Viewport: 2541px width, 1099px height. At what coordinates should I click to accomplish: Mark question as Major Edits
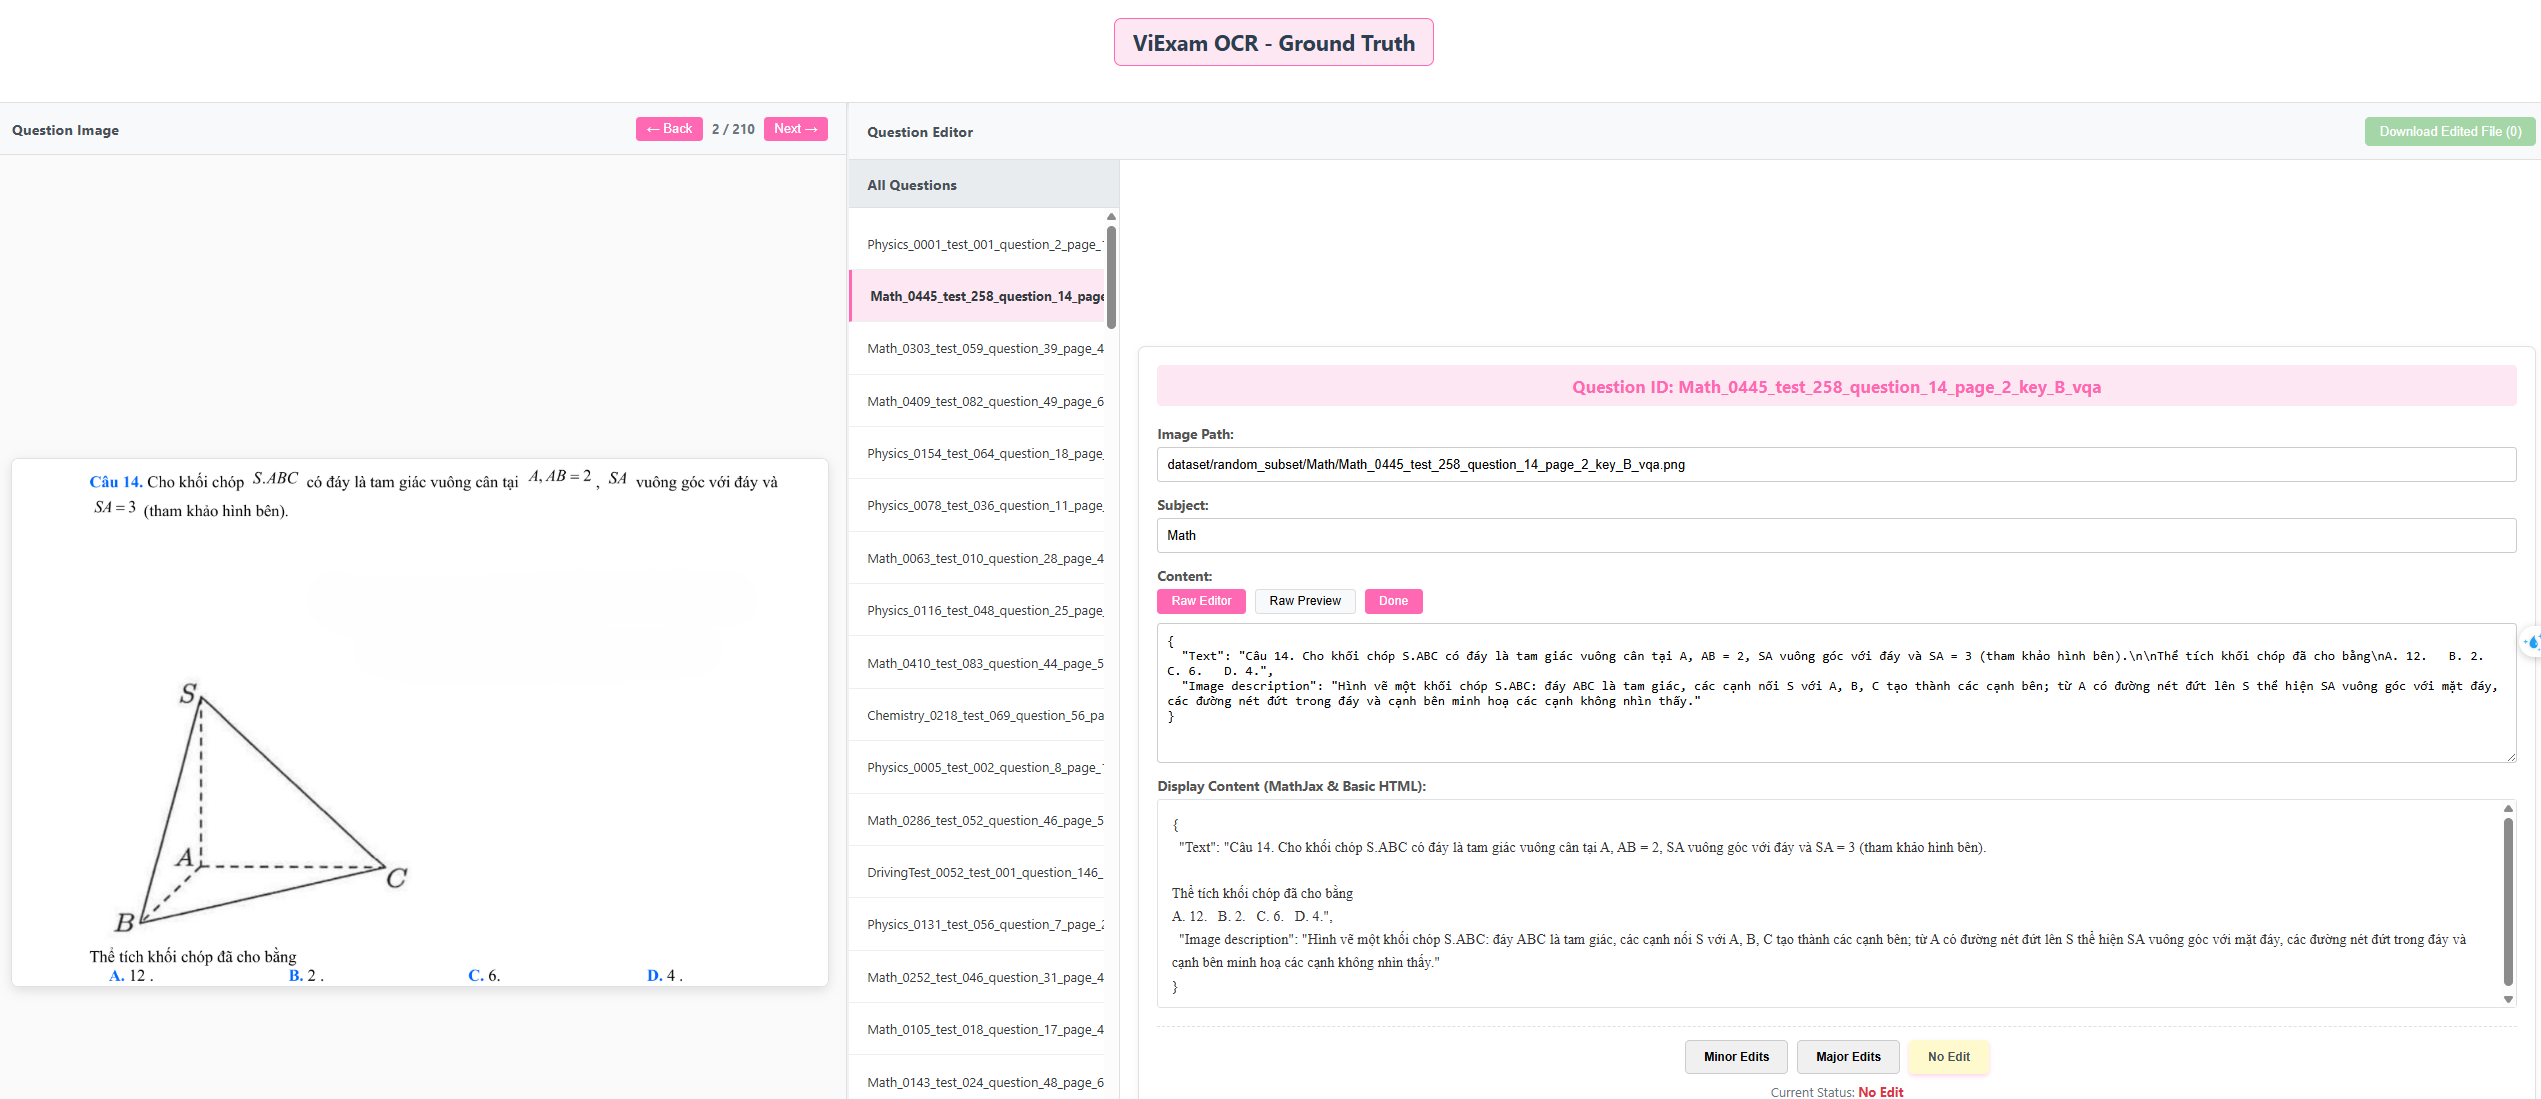(1847, 1057)
